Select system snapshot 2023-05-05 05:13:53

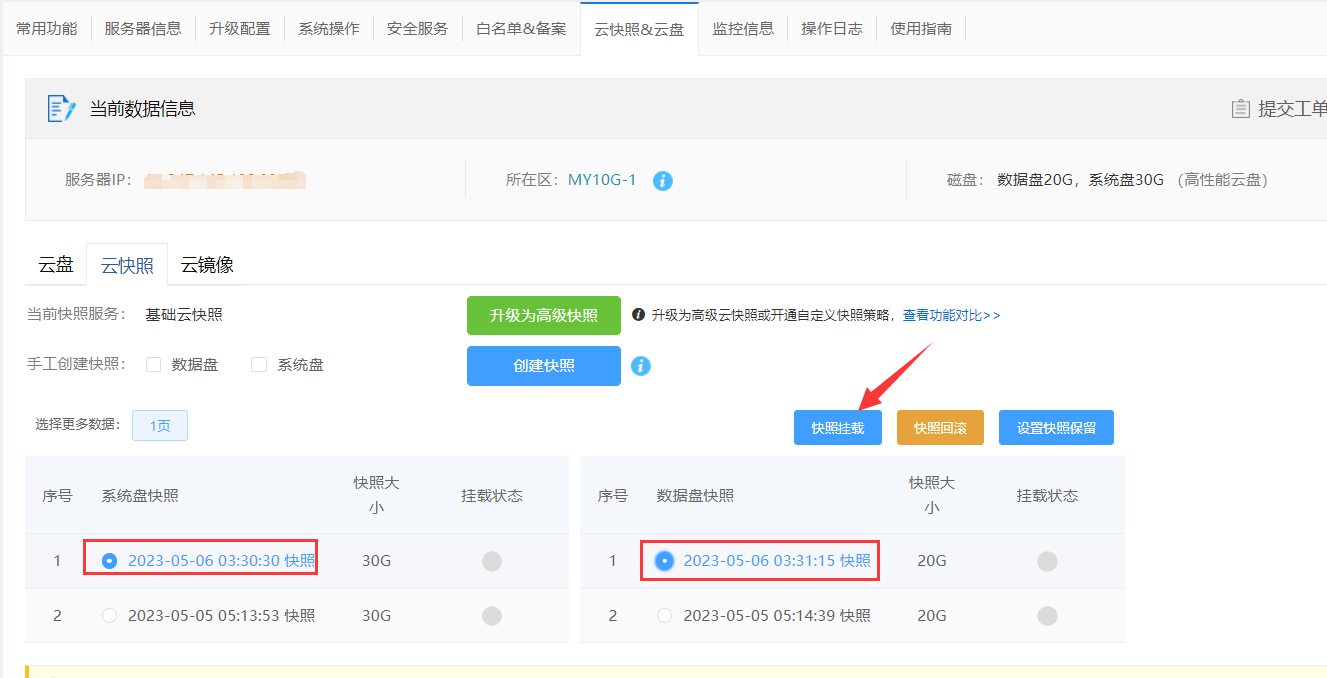pos(110,616)
